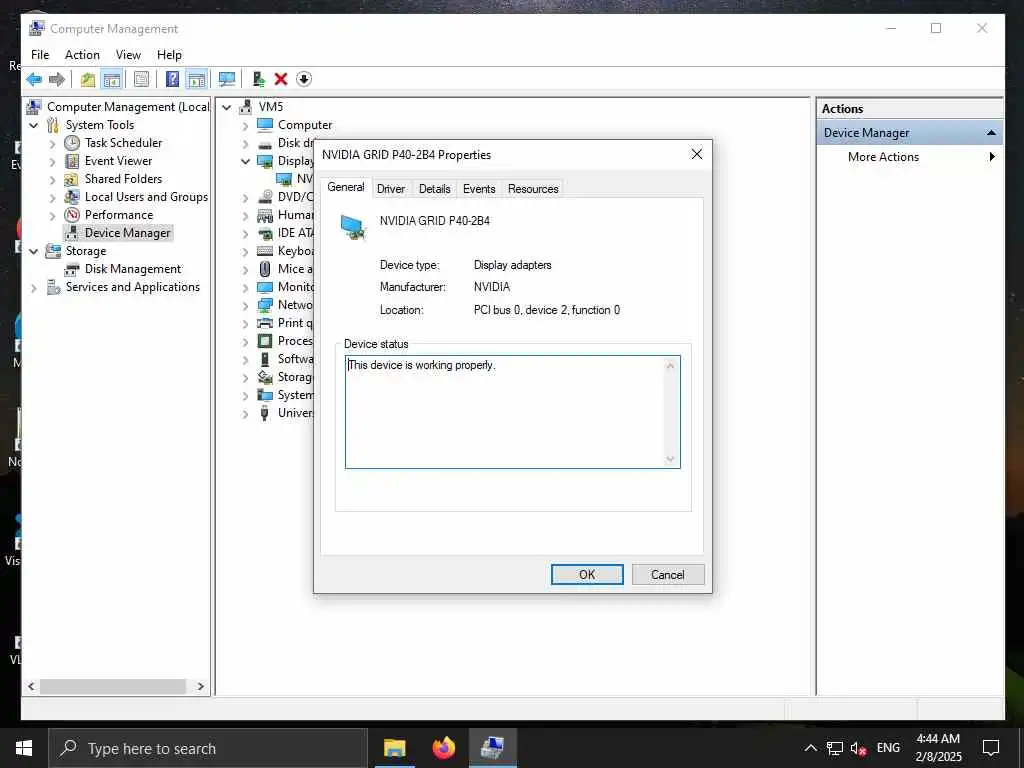Image resolution: width=1024 pixels, height=768 pixels.
Task: Expand the Local Users and Groups node
Action: (52, 197)
